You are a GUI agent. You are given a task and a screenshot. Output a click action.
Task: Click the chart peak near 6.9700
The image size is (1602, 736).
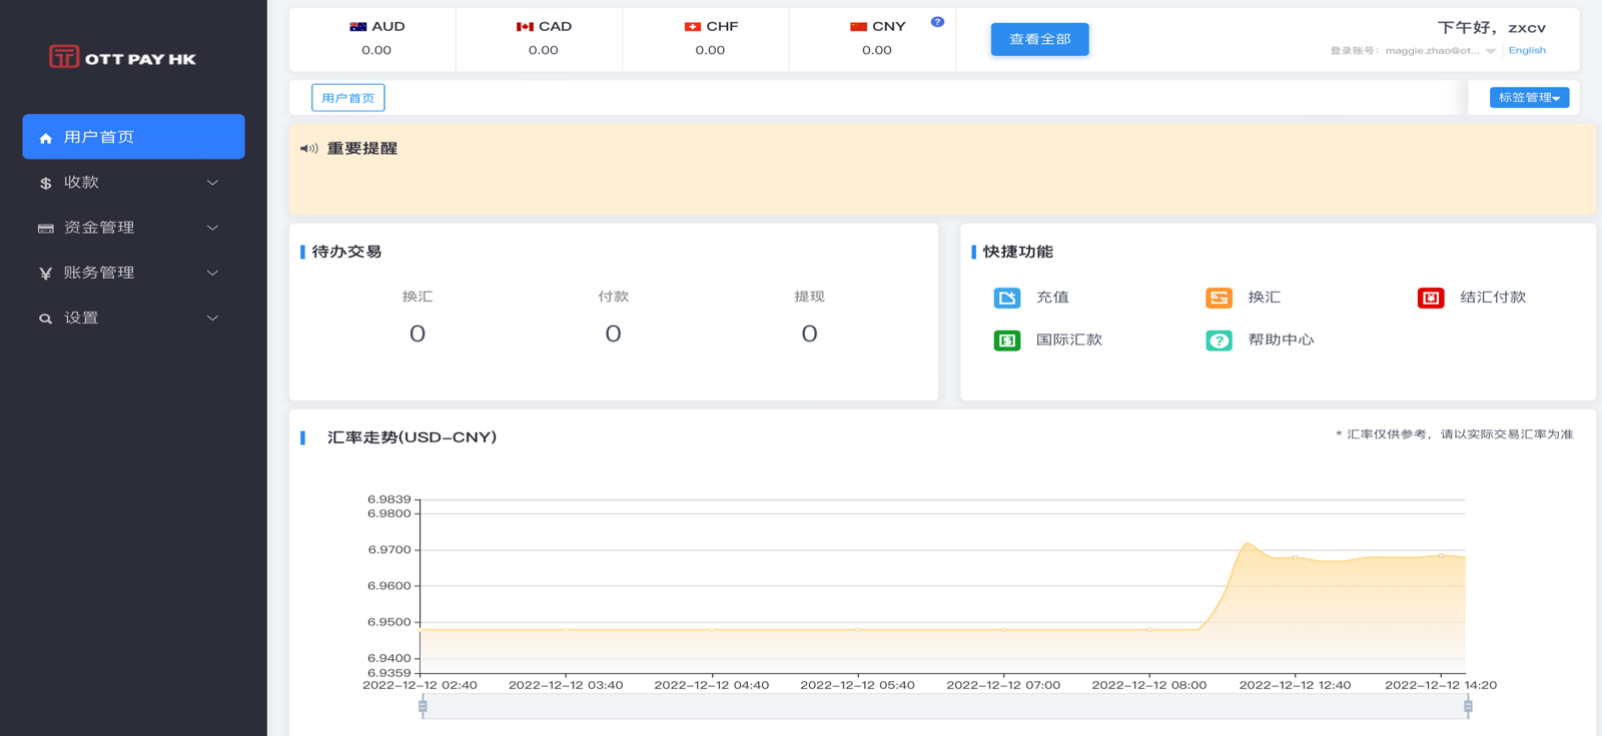1247,543
